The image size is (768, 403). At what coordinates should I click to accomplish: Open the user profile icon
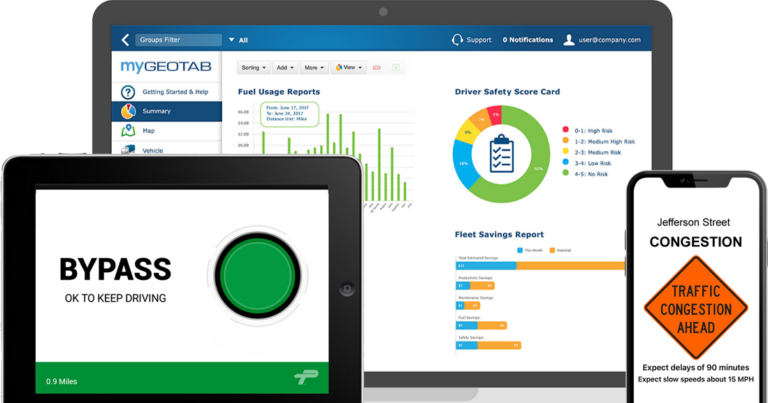point(569,40)
